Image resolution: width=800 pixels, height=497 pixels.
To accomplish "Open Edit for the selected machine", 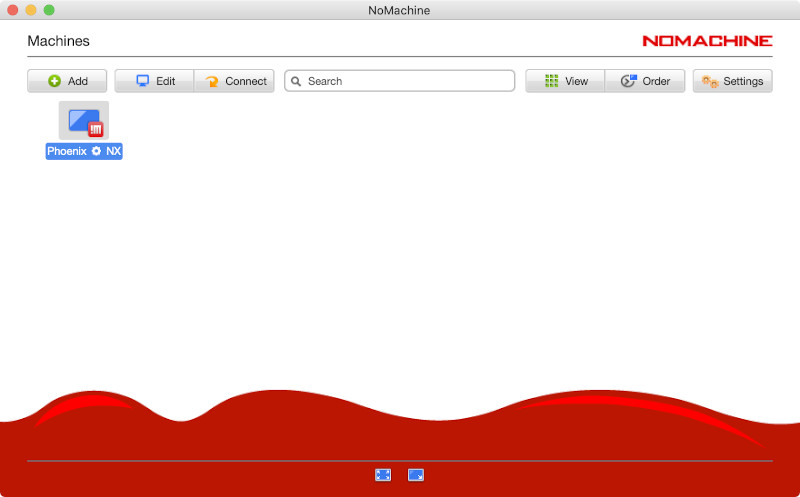I will [154, 81].
